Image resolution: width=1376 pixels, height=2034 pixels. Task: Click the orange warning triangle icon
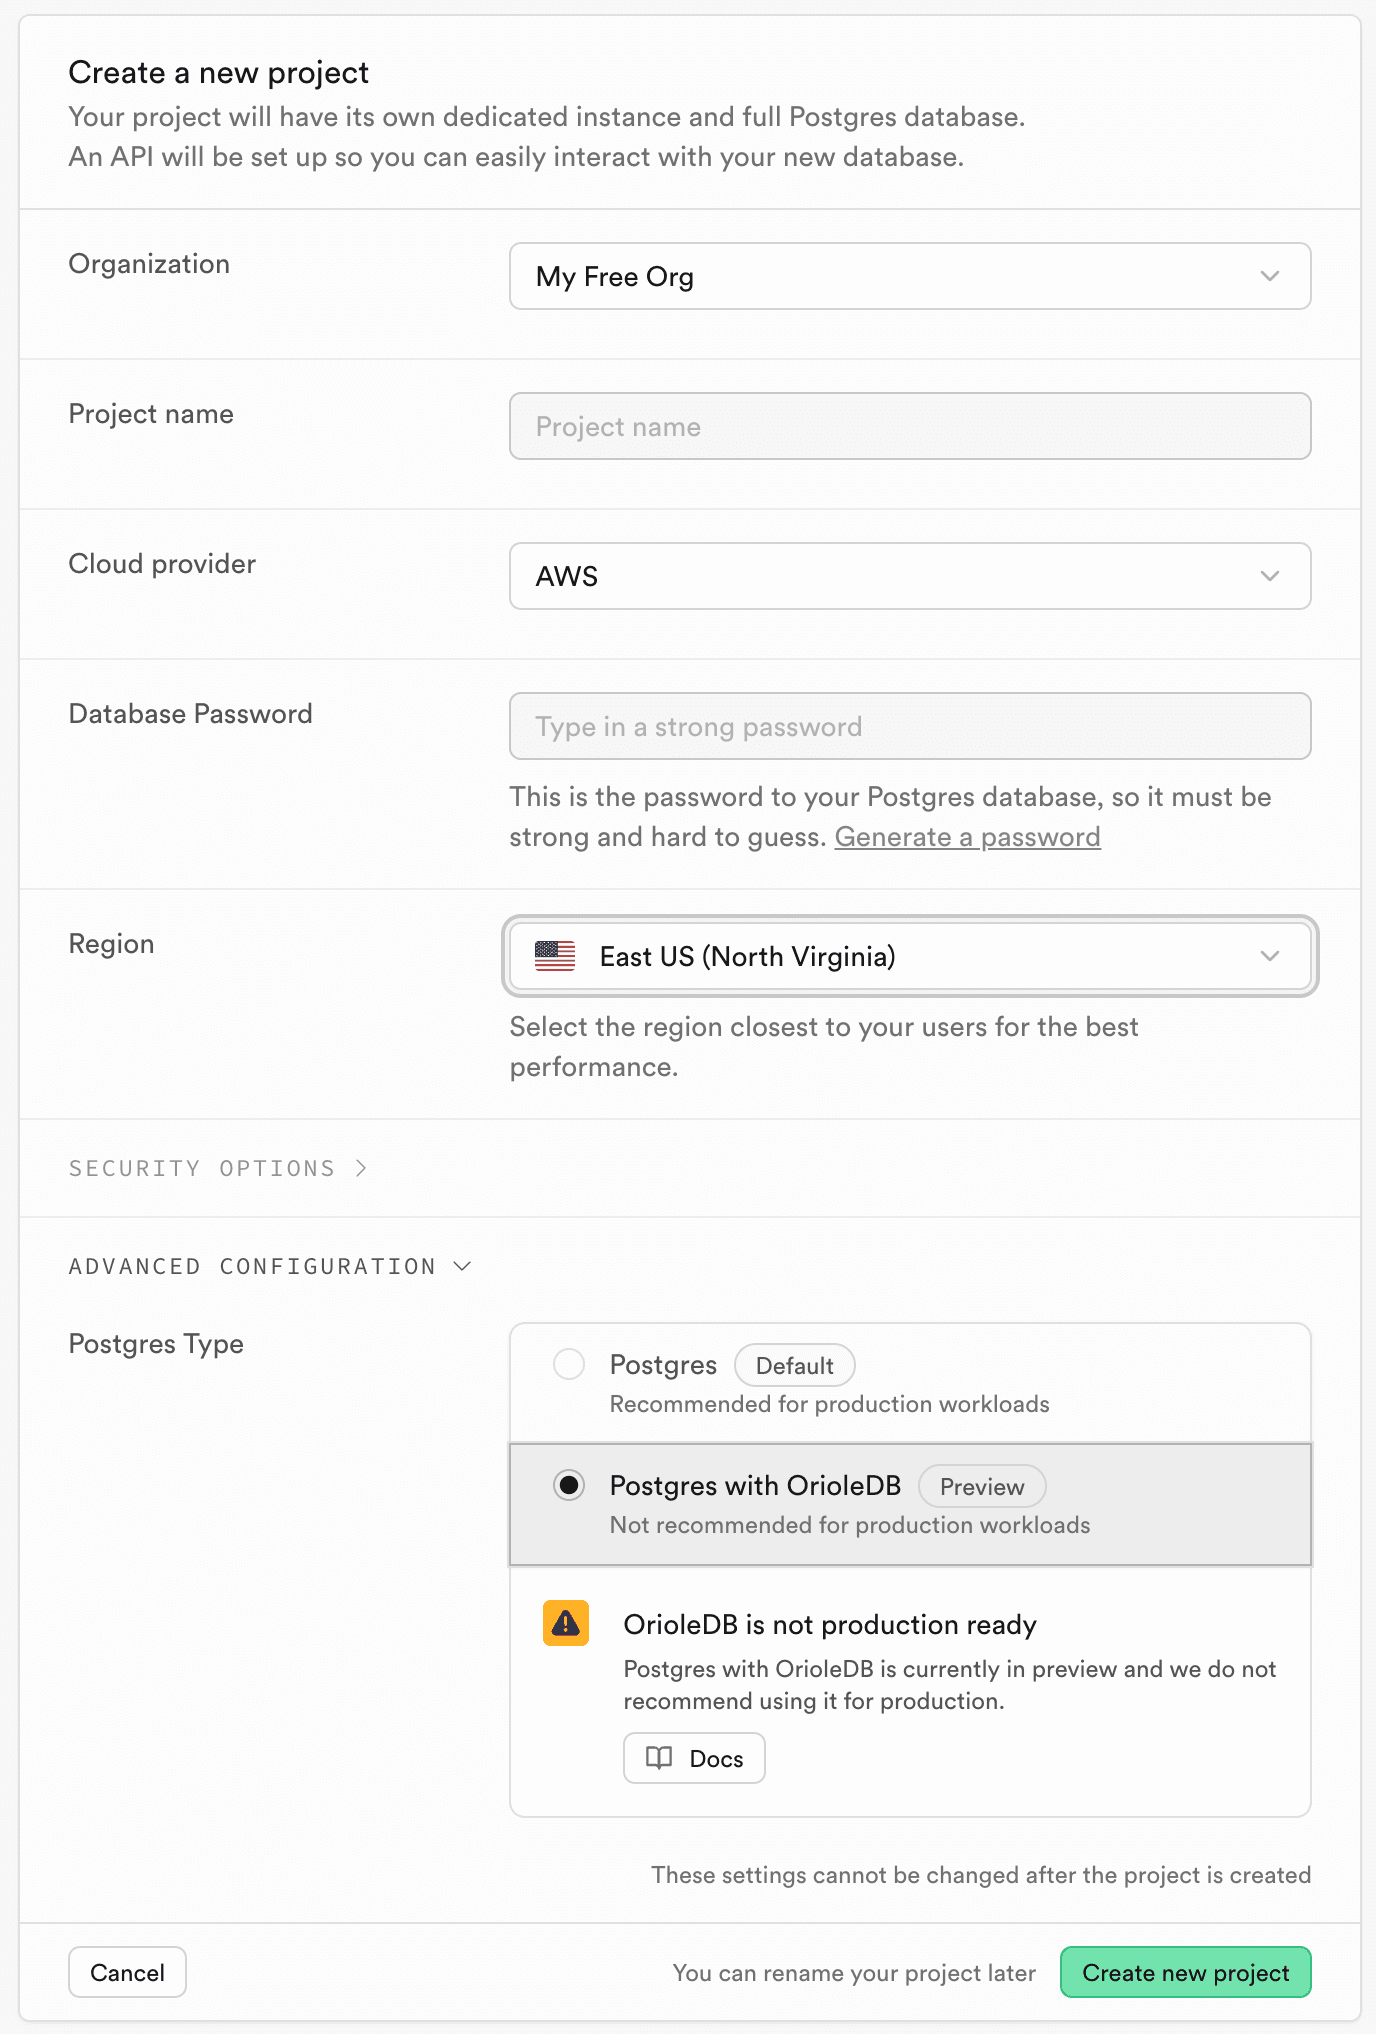pyautogui.click(x=566, y=1624)
